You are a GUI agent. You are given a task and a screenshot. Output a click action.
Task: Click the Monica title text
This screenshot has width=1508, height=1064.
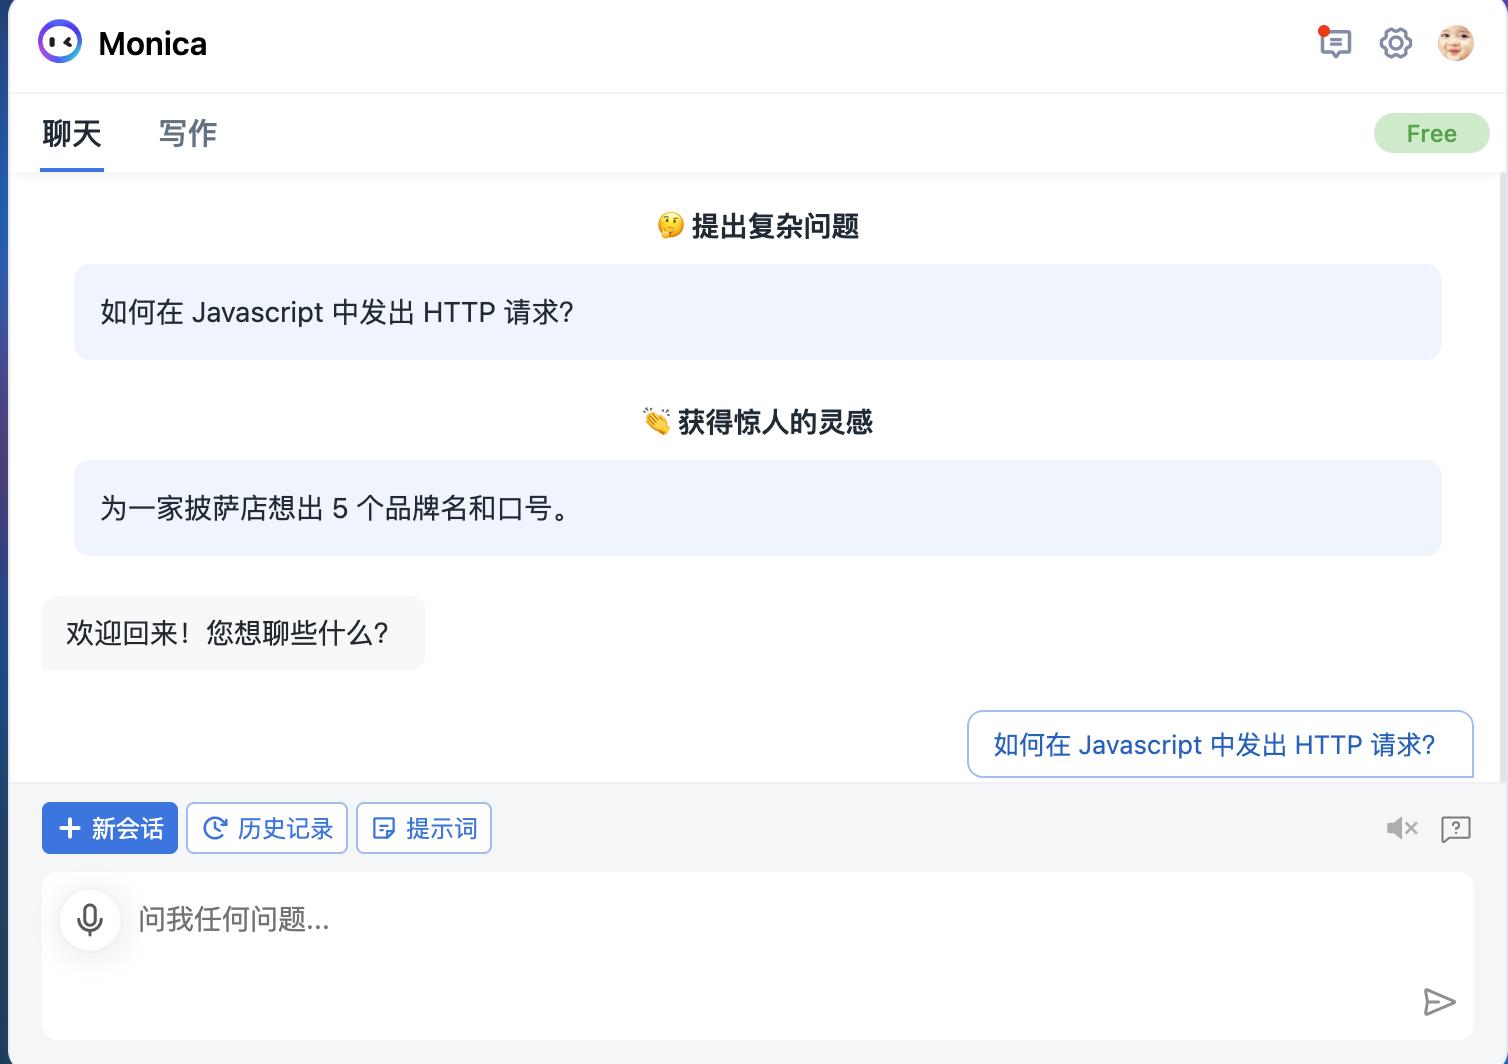pos(153,43)
